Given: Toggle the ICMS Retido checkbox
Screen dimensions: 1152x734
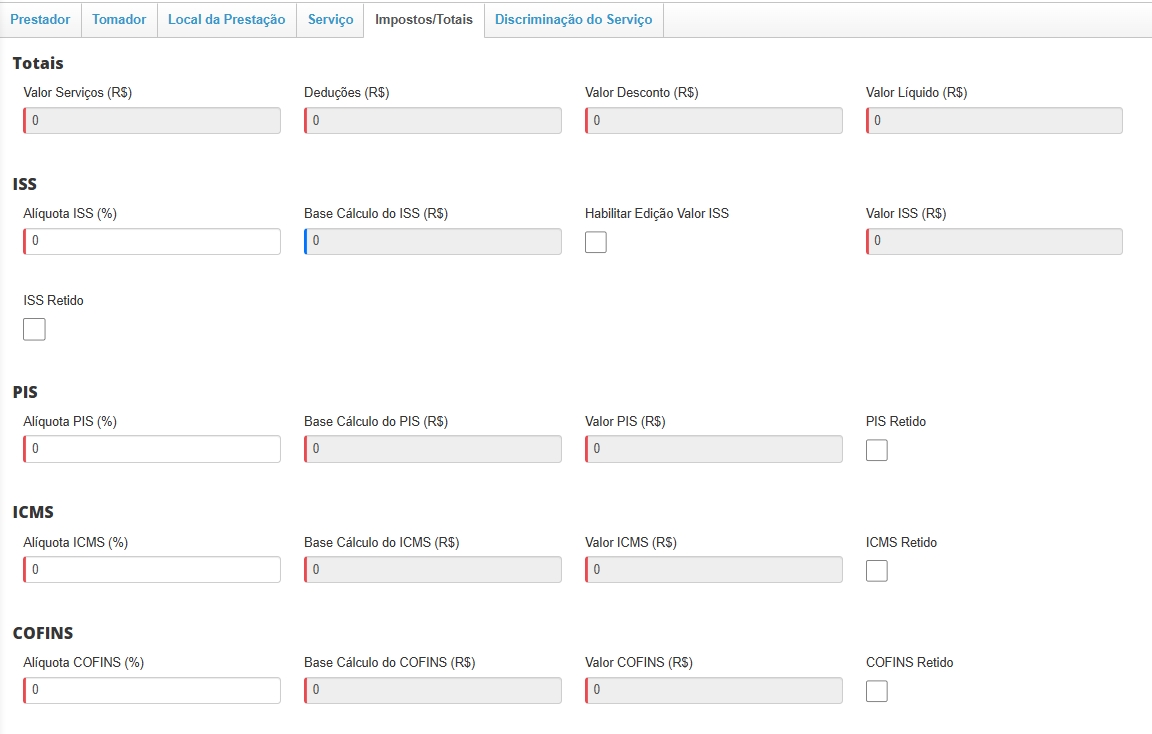Looking at the screenshot, I should coord(877,571).
